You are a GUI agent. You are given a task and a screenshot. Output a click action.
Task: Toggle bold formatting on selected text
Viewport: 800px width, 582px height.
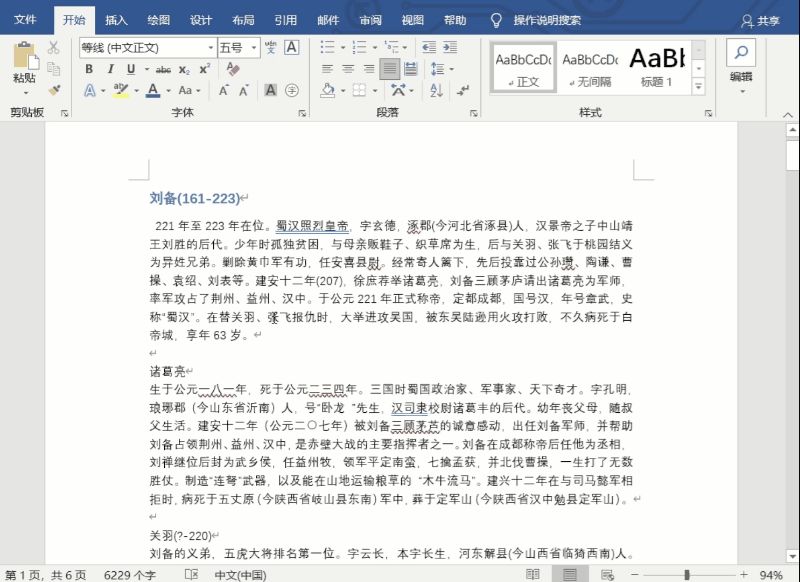pos(88,68)
